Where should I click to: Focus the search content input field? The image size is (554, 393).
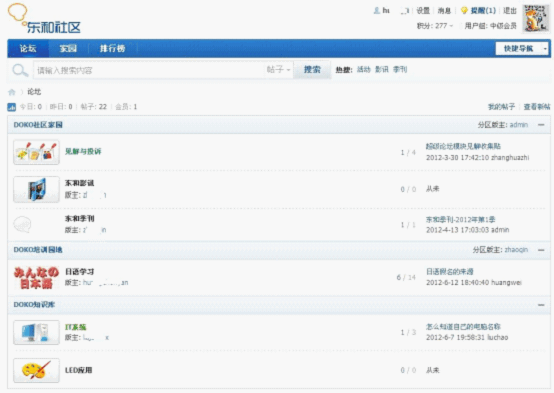point(150,70)
